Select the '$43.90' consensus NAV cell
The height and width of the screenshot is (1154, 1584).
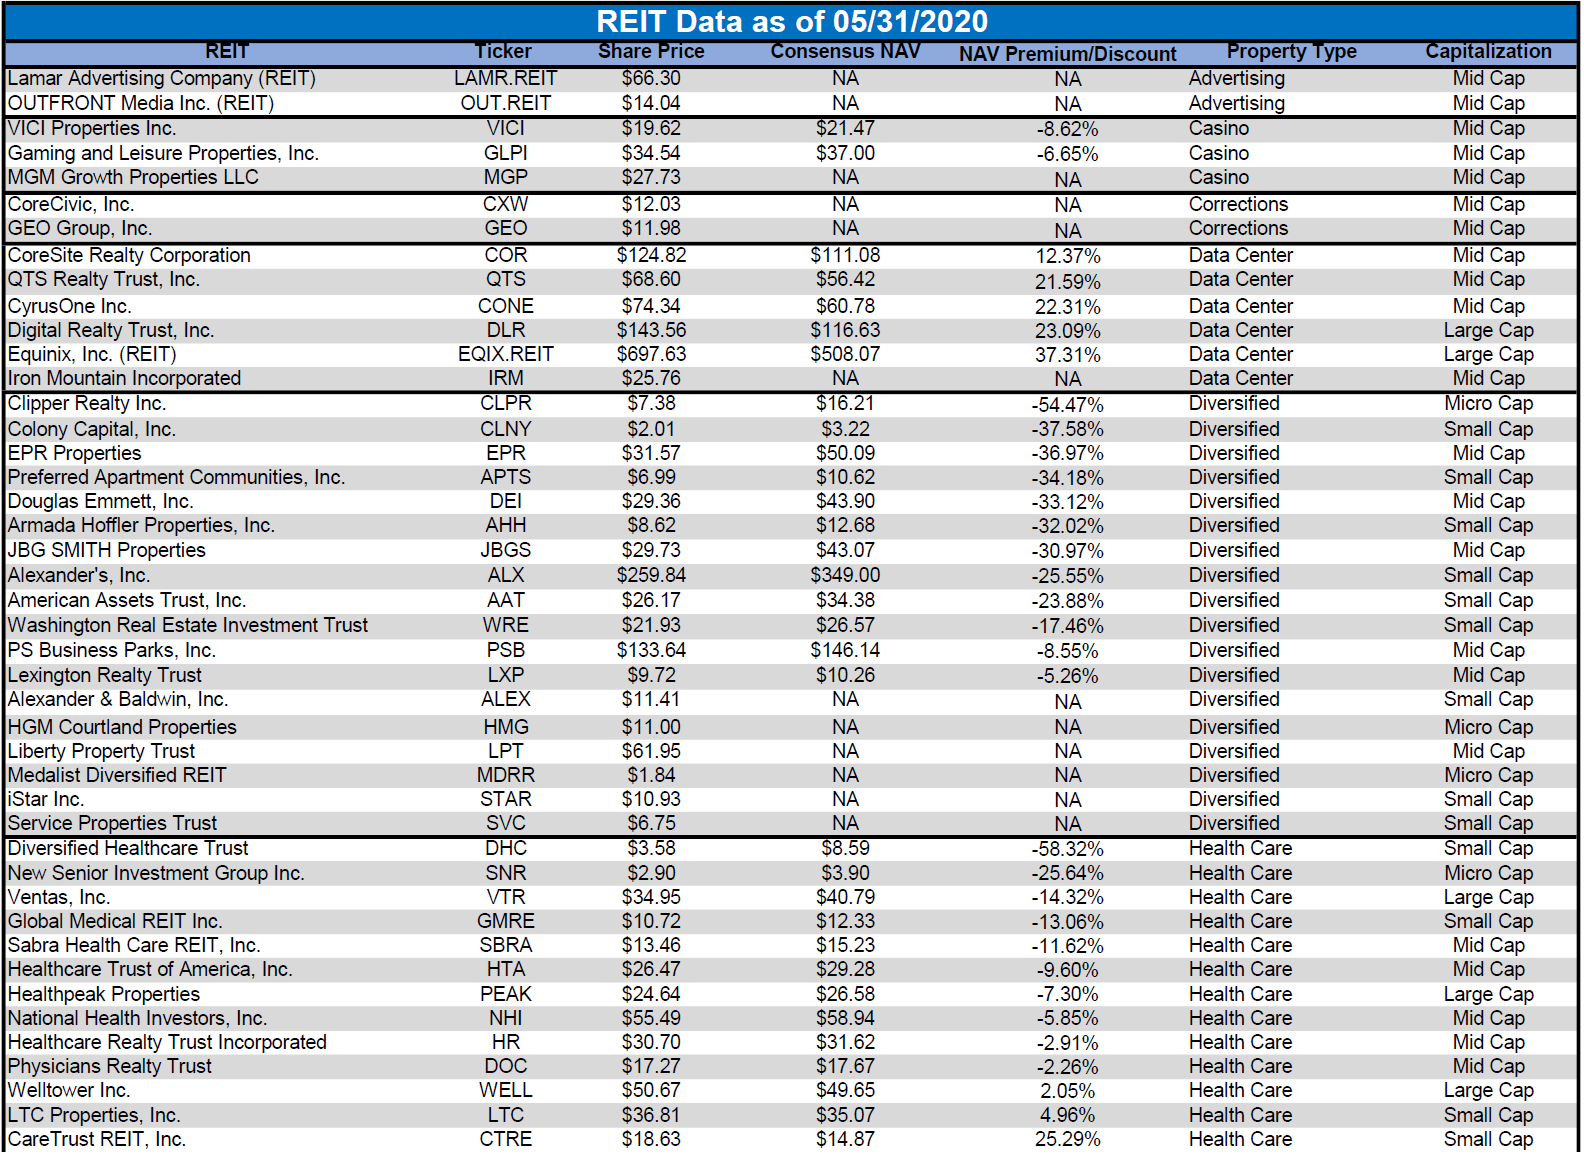845,501
